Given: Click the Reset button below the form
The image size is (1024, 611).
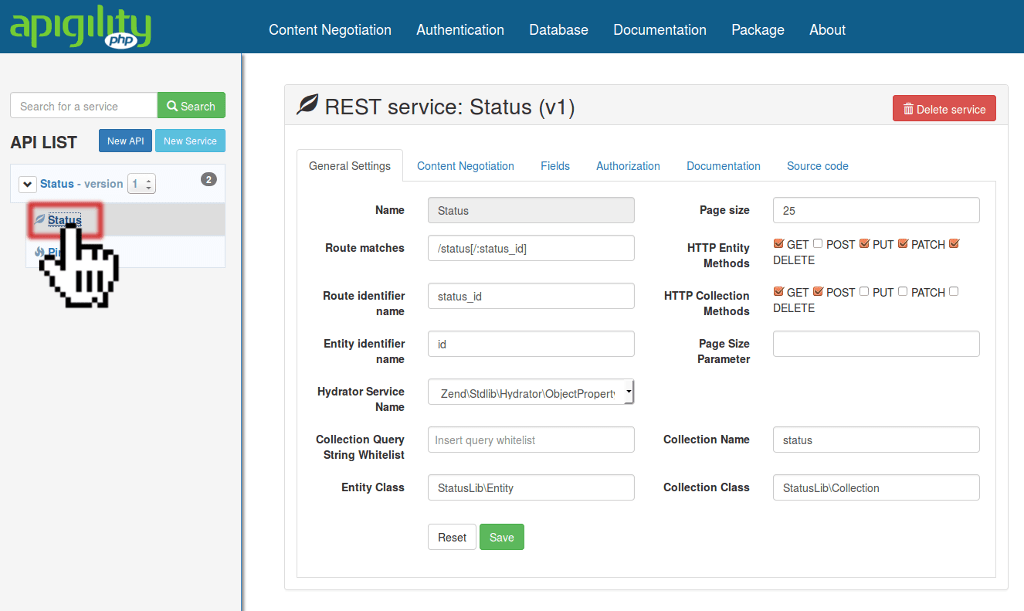Looking at the screenshot, I should (x=452, y=537).
